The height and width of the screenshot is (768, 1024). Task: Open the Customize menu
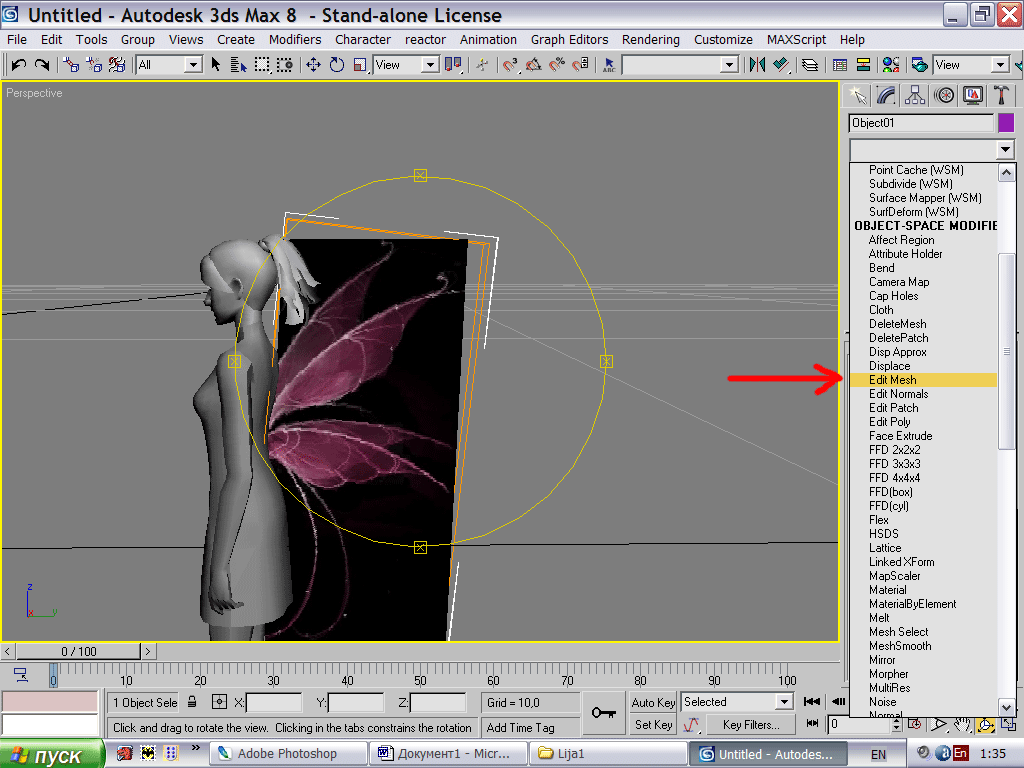tap(723, 40)
